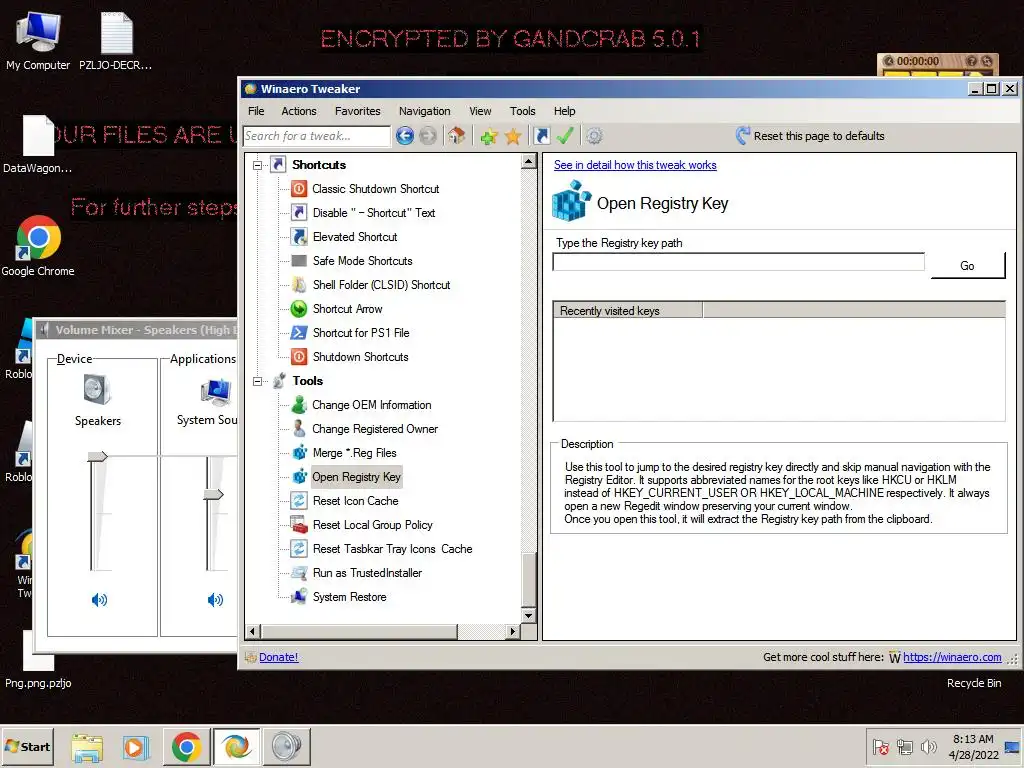
Task: Open the Favorites menu
Action: point(357,111)
